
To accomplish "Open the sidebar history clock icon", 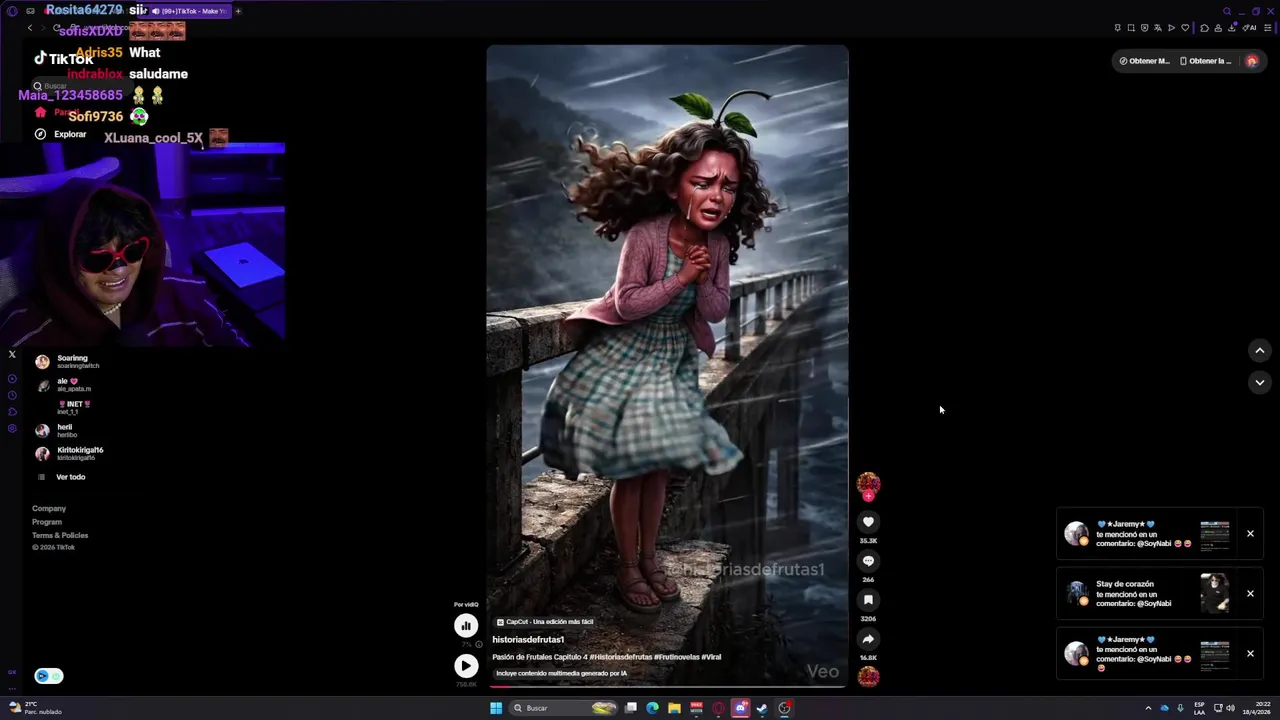I will point(12,395).
